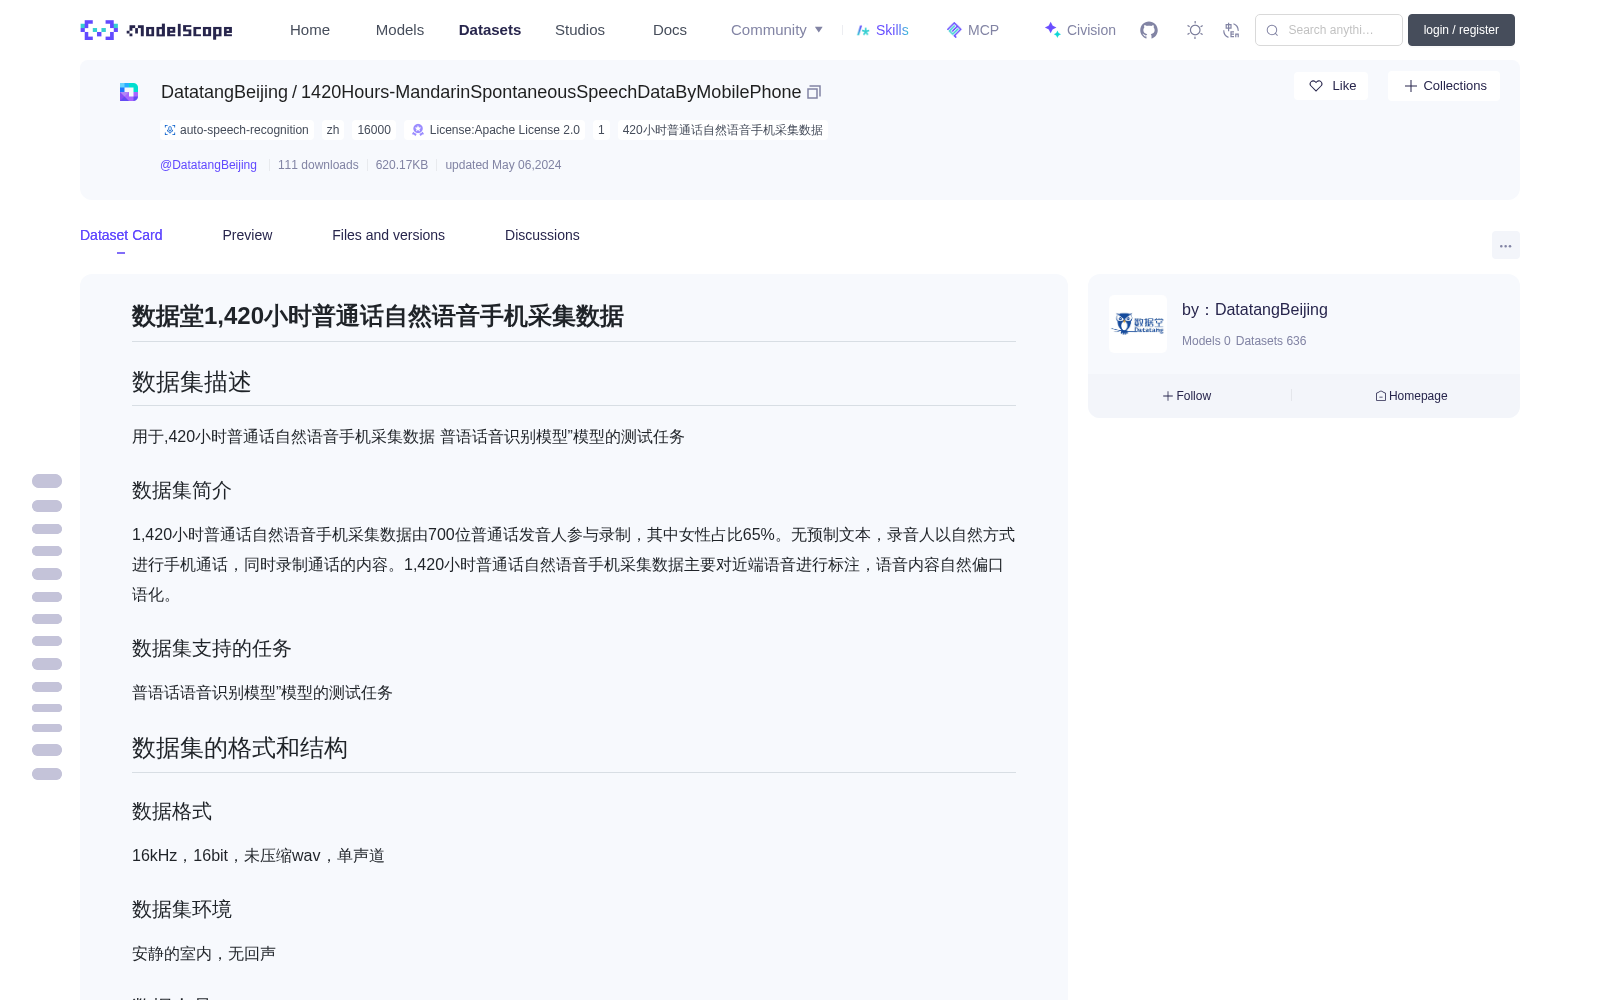The image size is (1600, 1000).
Task: Add to Collections with plus button
Action: [x=1444, y=86]
